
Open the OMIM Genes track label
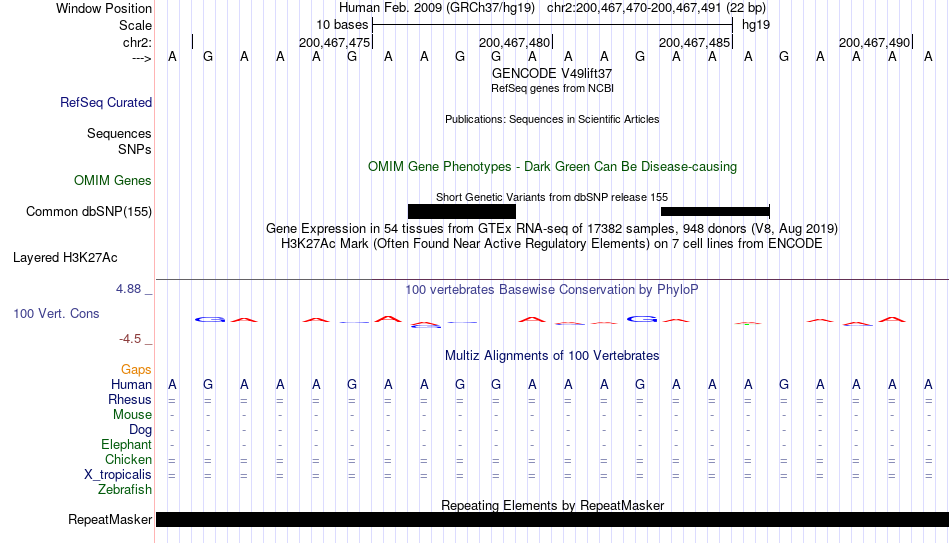[x=112, y=181]
